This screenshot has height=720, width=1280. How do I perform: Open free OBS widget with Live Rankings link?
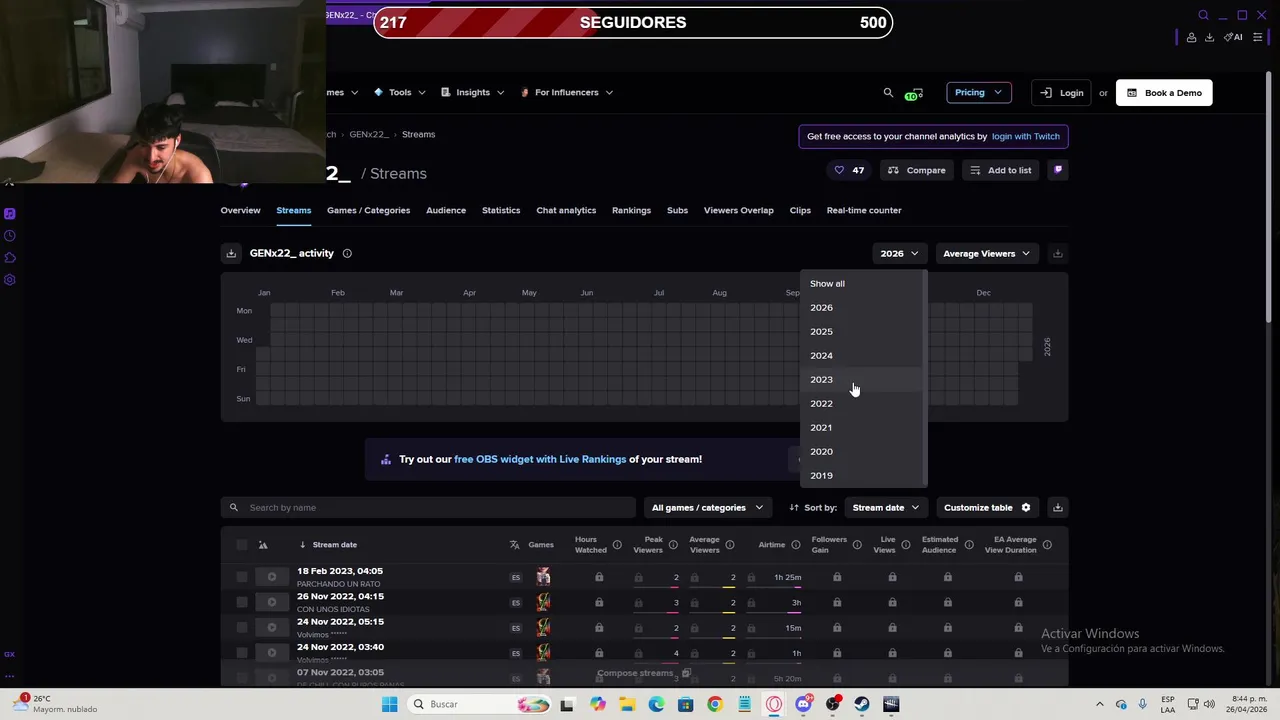pos(540,459)
